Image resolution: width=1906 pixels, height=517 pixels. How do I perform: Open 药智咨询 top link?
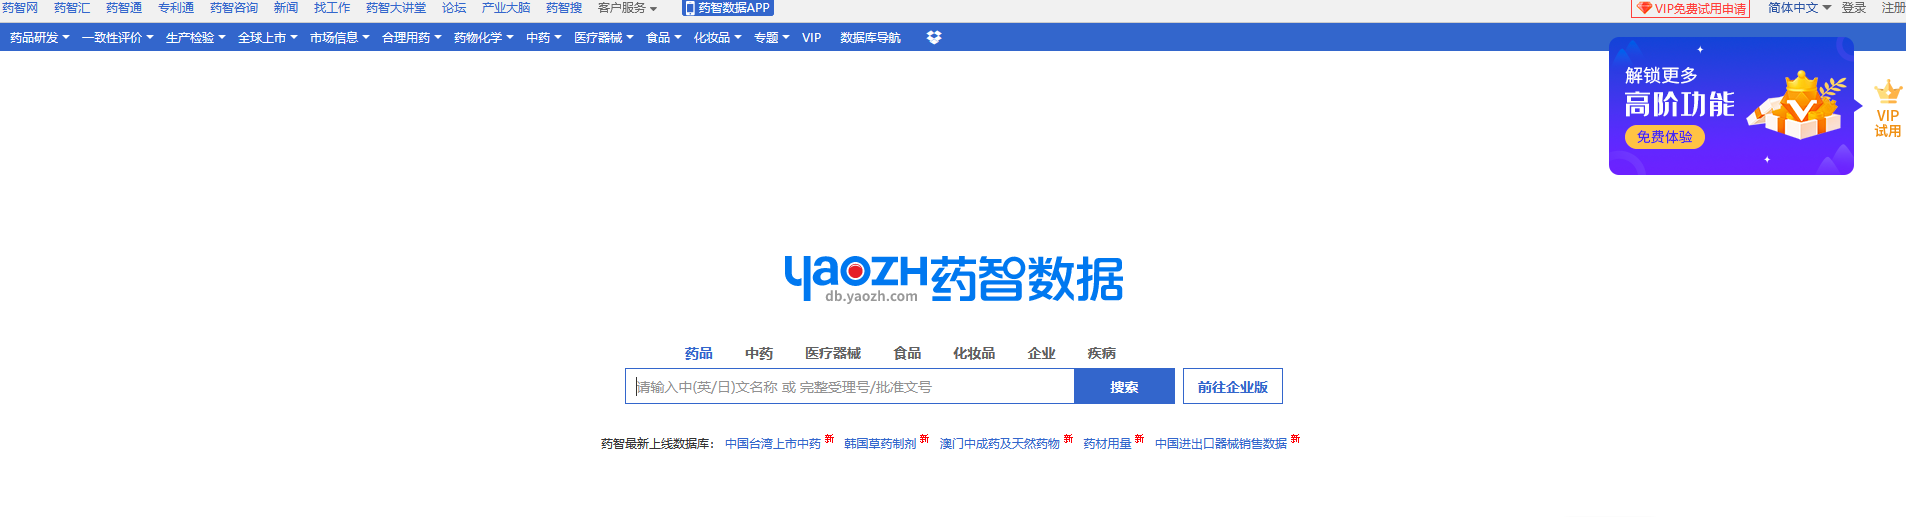click(x=234, y=8)
